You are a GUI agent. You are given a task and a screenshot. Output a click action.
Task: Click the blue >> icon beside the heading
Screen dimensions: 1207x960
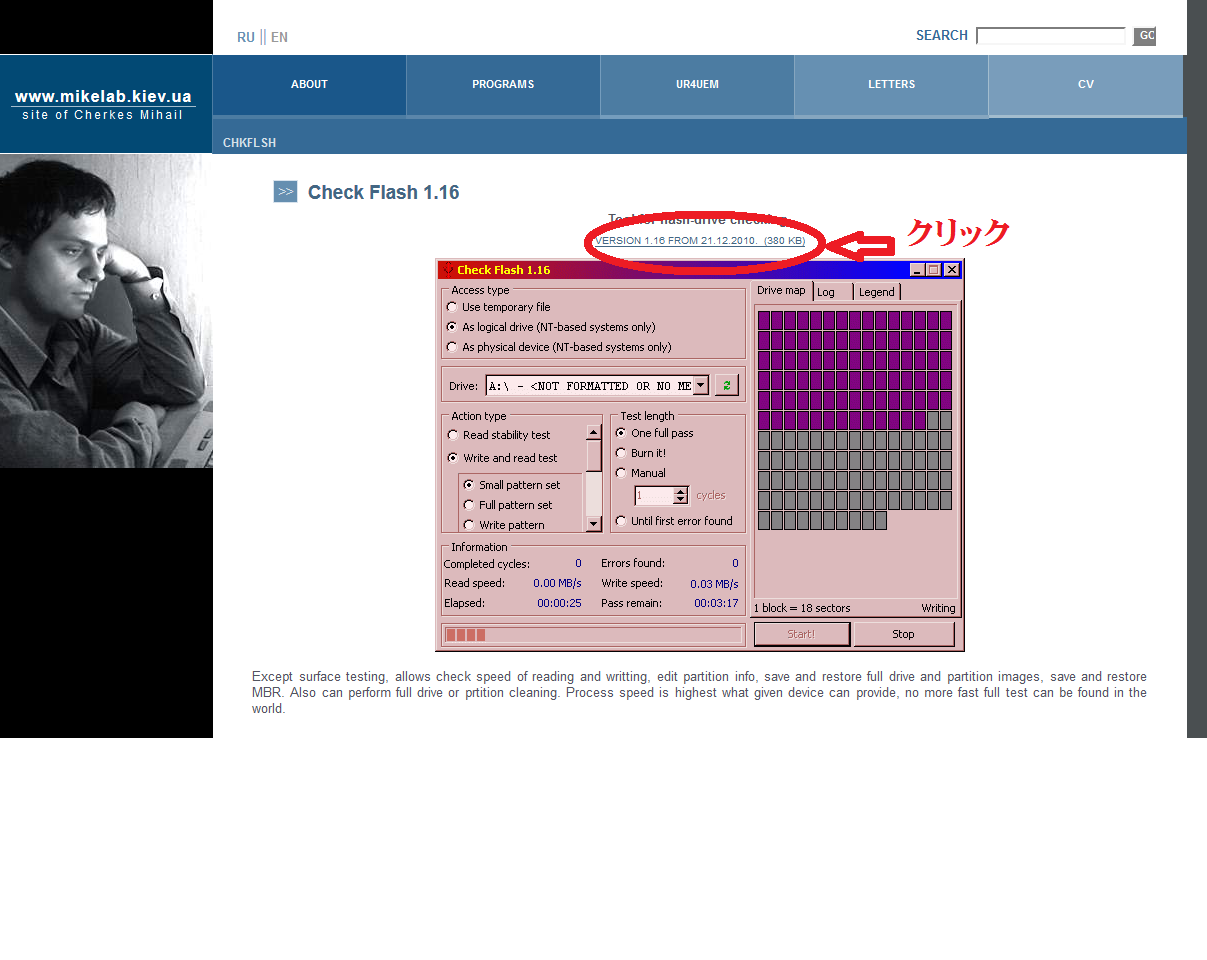285,191
